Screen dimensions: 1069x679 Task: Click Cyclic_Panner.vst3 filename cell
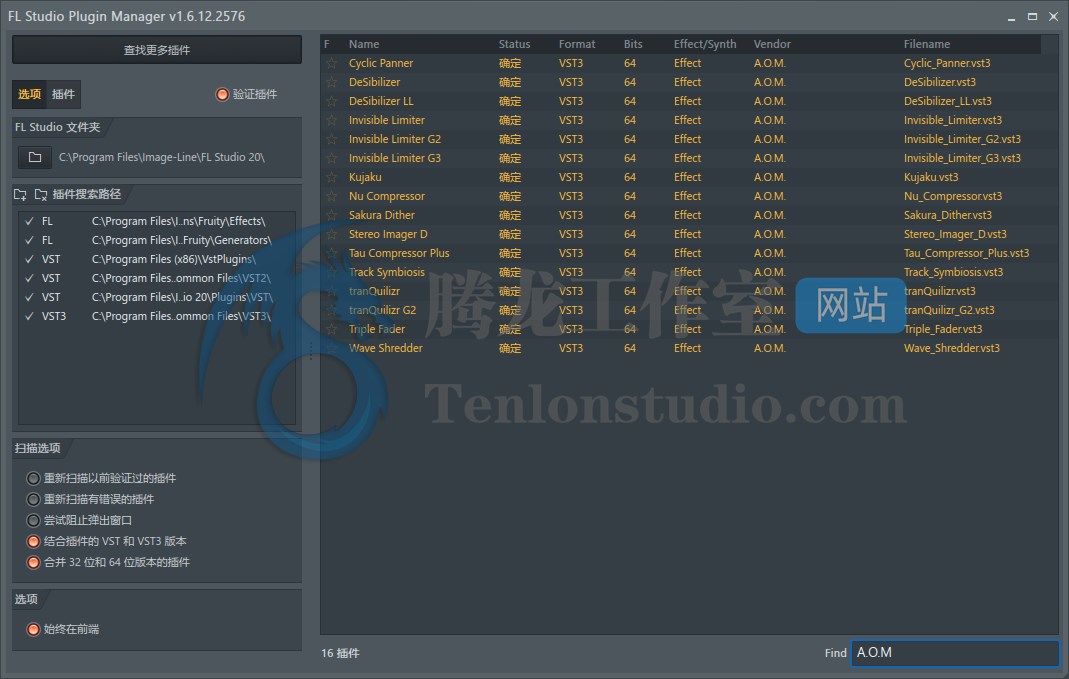click(947, 63)
